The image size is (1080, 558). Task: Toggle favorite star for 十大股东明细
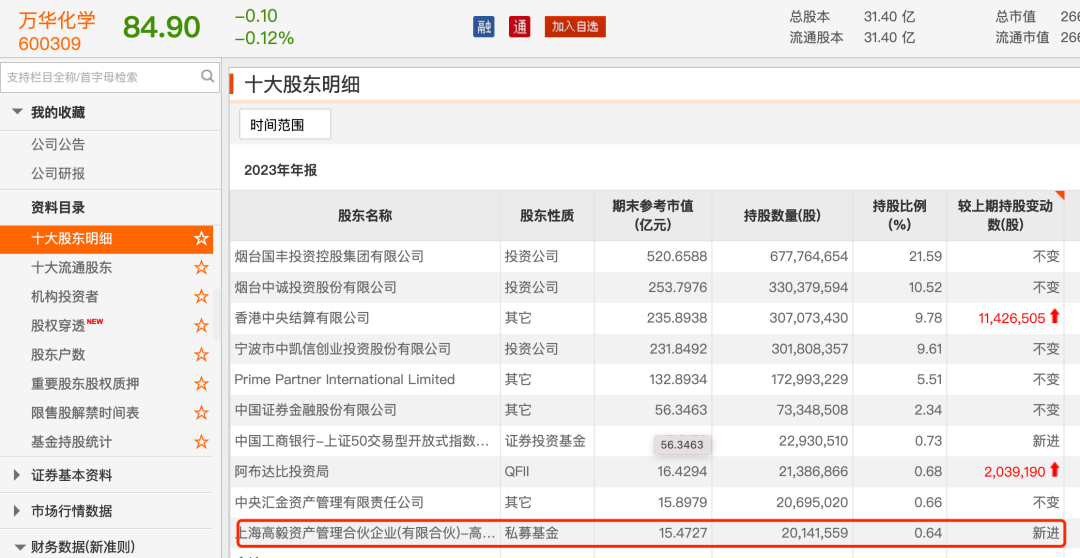[201, 239]
